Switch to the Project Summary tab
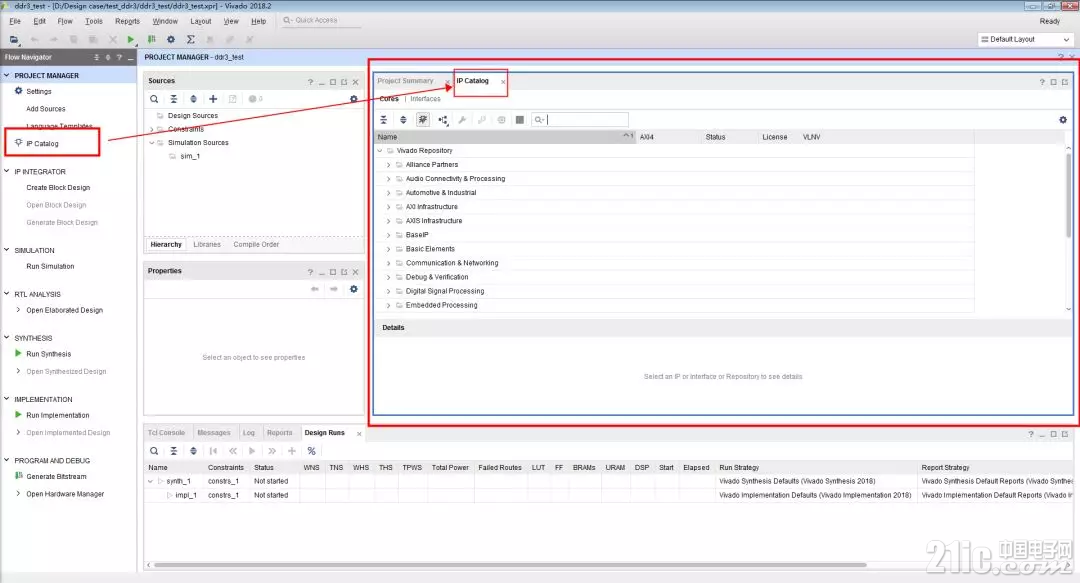Image resolution: width=1080 pixels, height=583 pixels. [406, 81]
